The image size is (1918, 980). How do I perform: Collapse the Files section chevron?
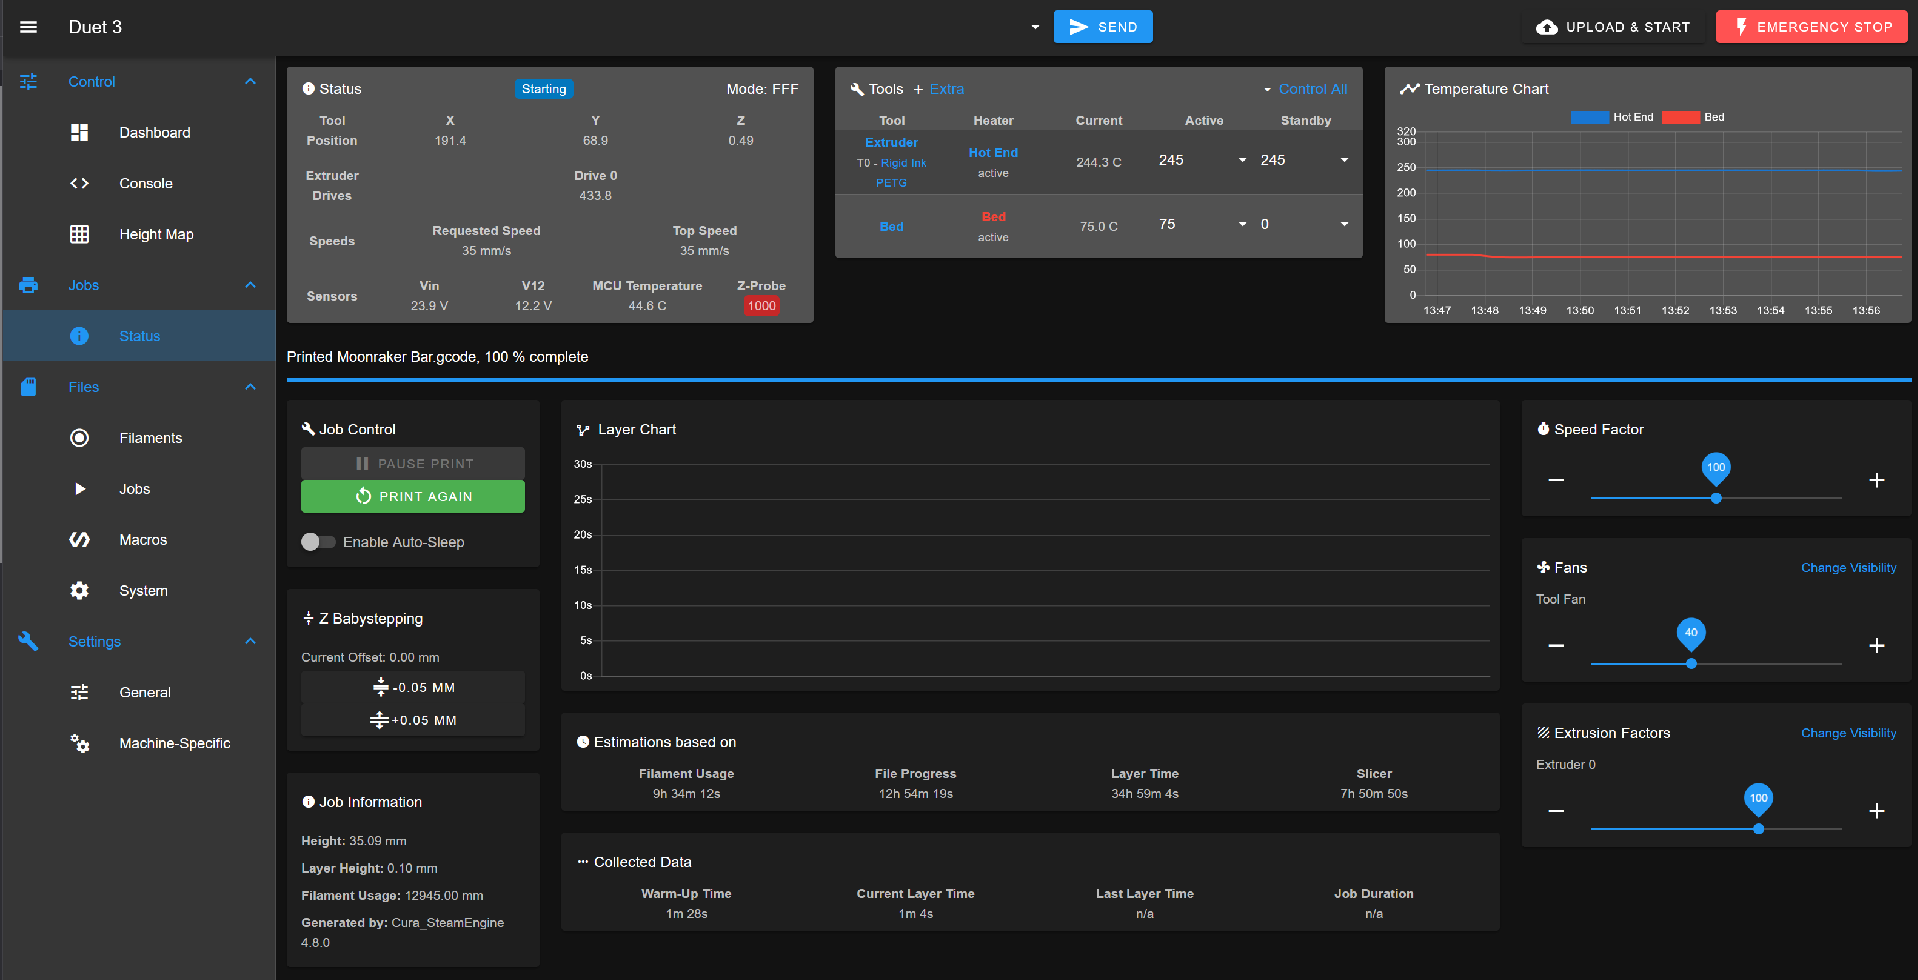[250, 387]
